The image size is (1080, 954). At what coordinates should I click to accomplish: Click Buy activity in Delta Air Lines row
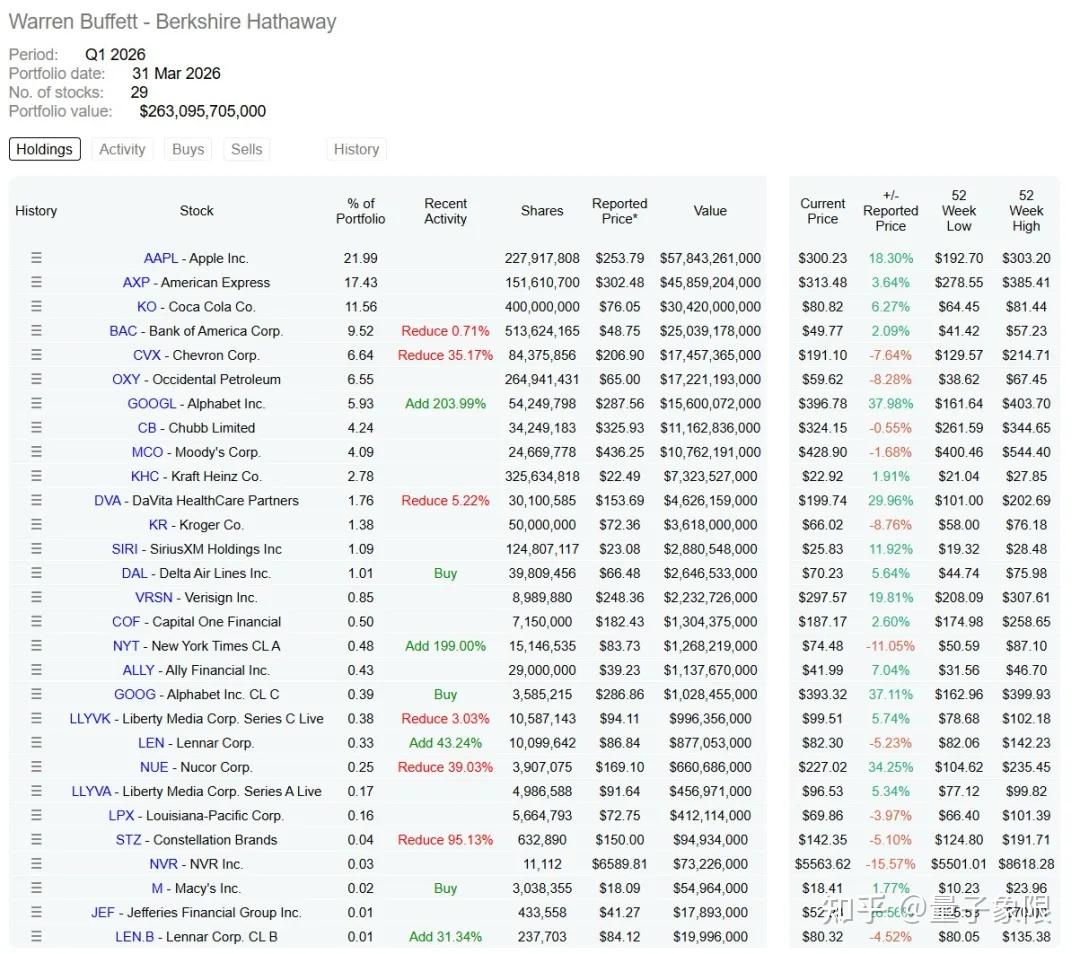(445, 573)
